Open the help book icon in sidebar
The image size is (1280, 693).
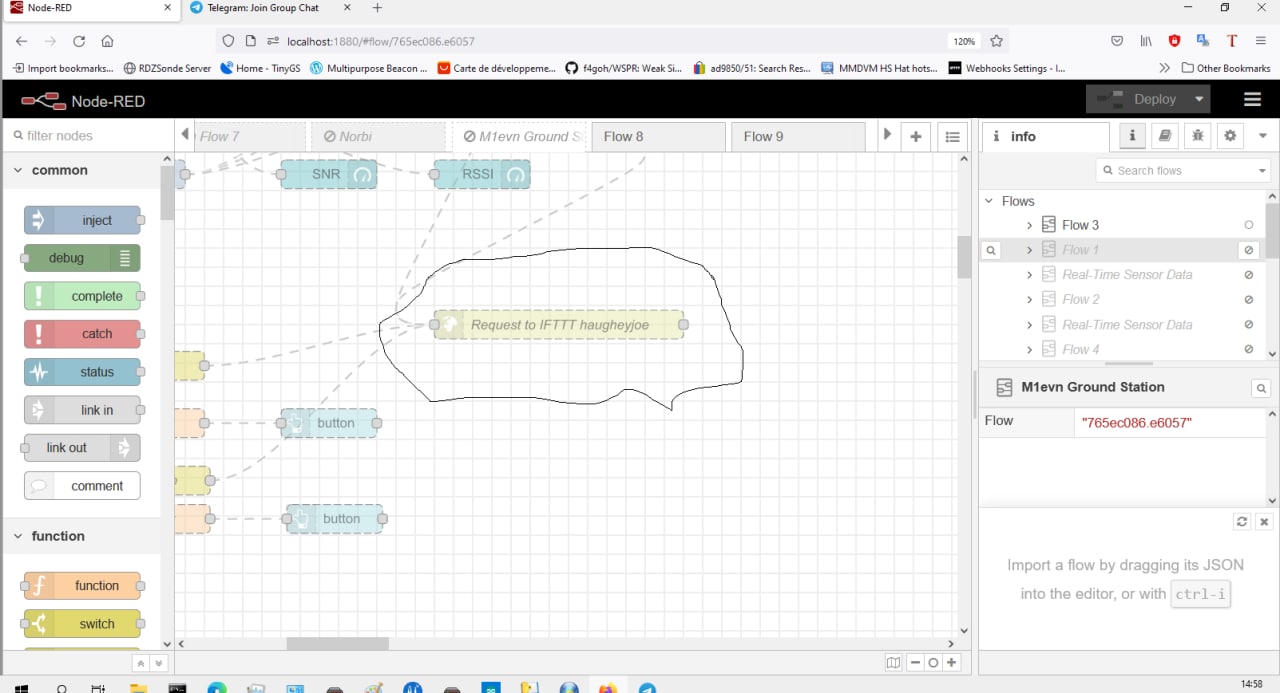pyautogui.click(x=1164, y=136)
